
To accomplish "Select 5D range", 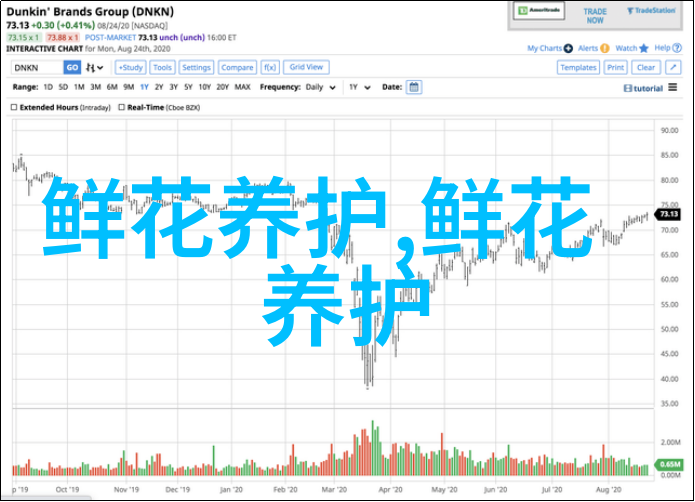I will [x=63, y=87].
